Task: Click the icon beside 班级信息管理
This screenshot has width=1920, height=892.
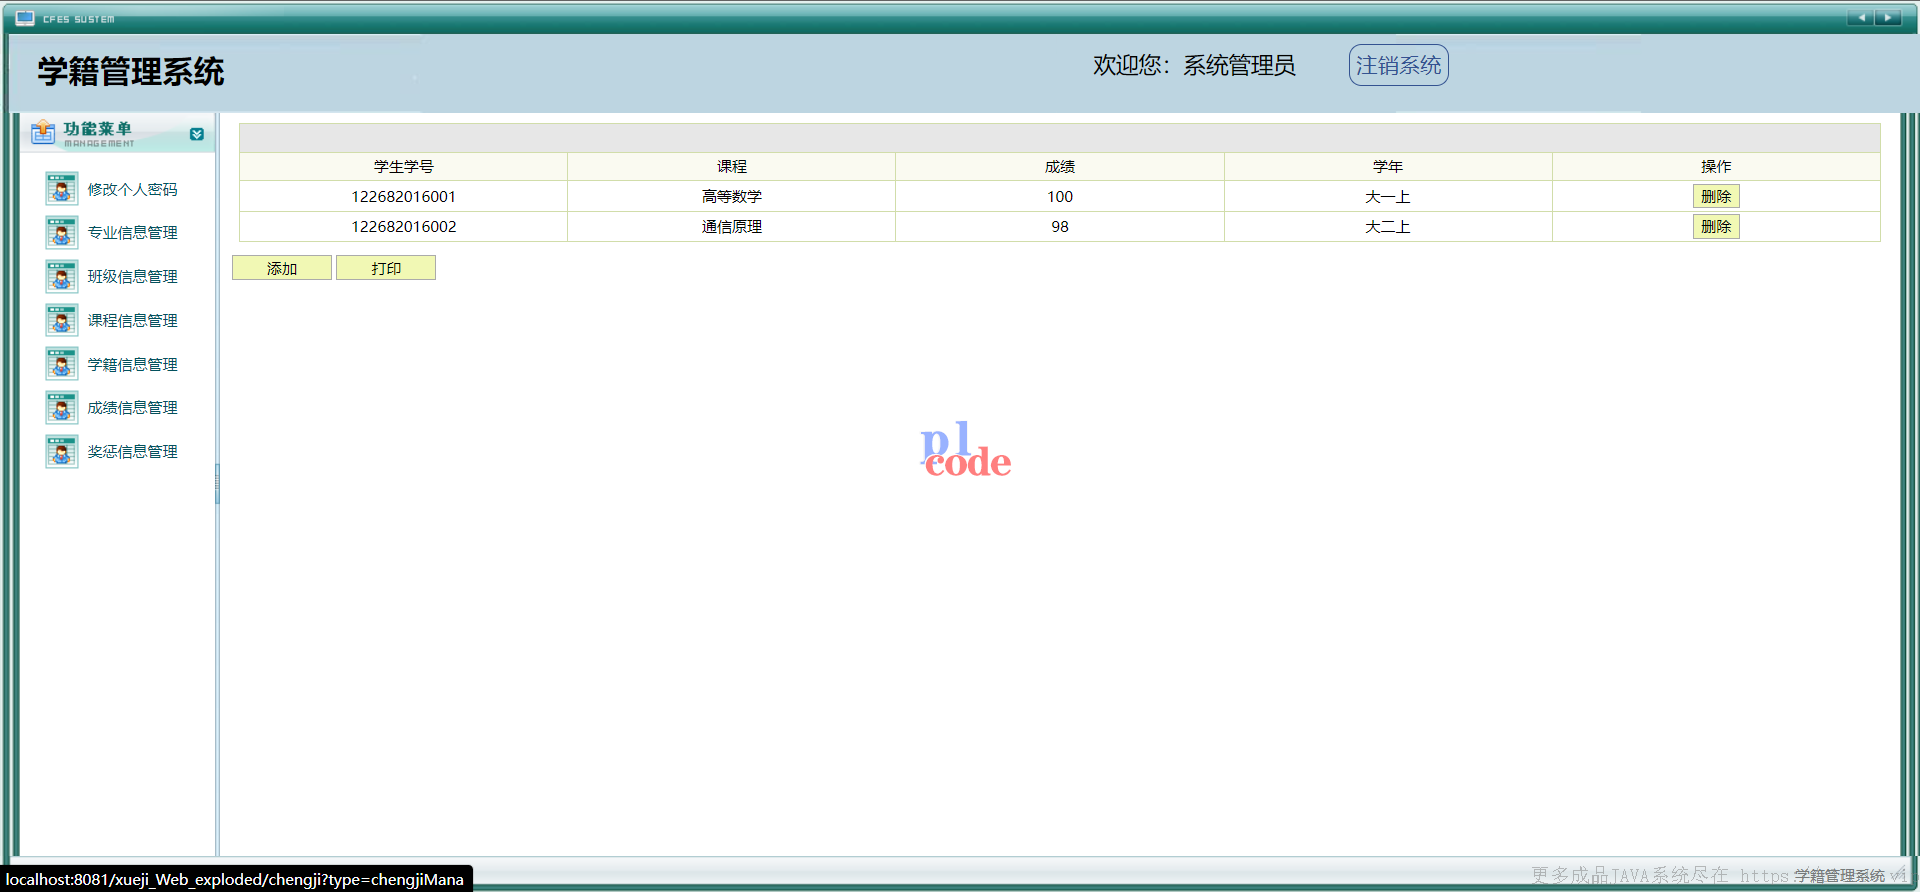Action: 61,277
